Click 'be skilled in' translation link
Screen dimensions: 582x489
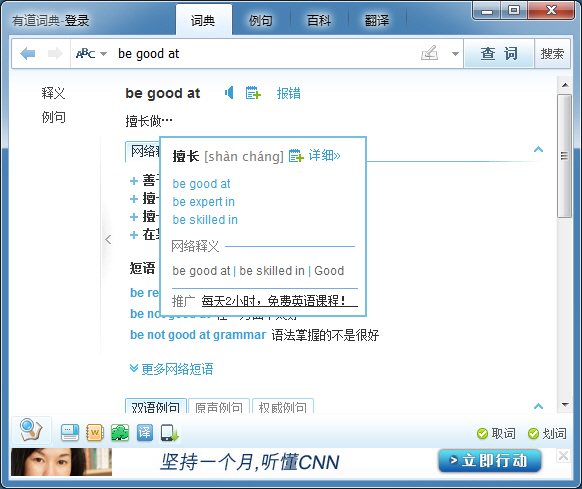click(x=205, y=219)
